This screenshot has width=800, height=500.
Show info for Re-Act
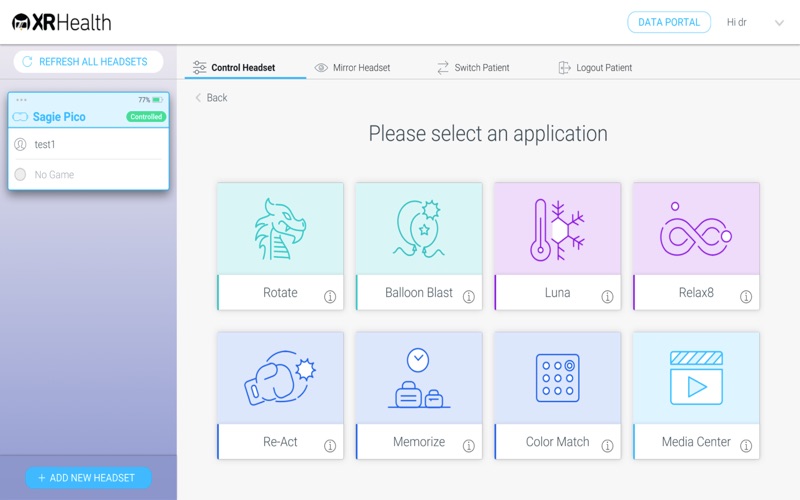click(x=330, y=446)
